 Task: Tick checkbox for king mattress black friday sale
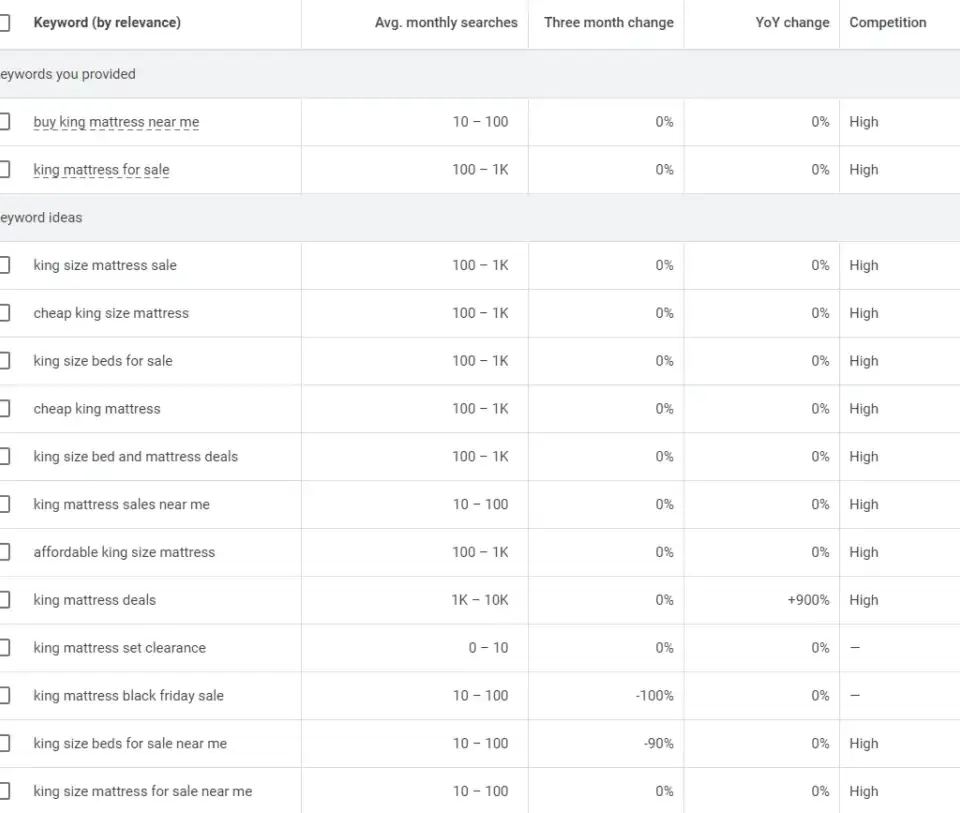tap(4, 695)
